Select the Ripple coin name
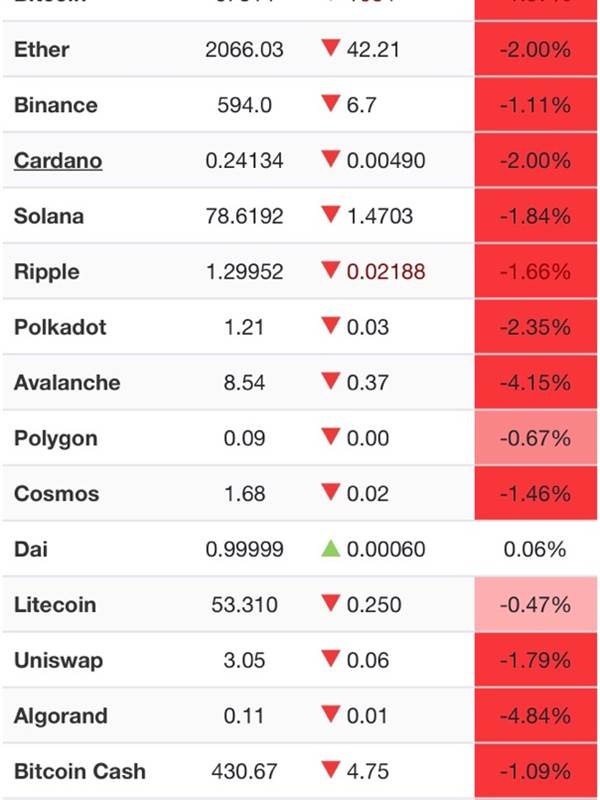Image resolution: width=600 pixels, height=800 pixels. [47, 272]
